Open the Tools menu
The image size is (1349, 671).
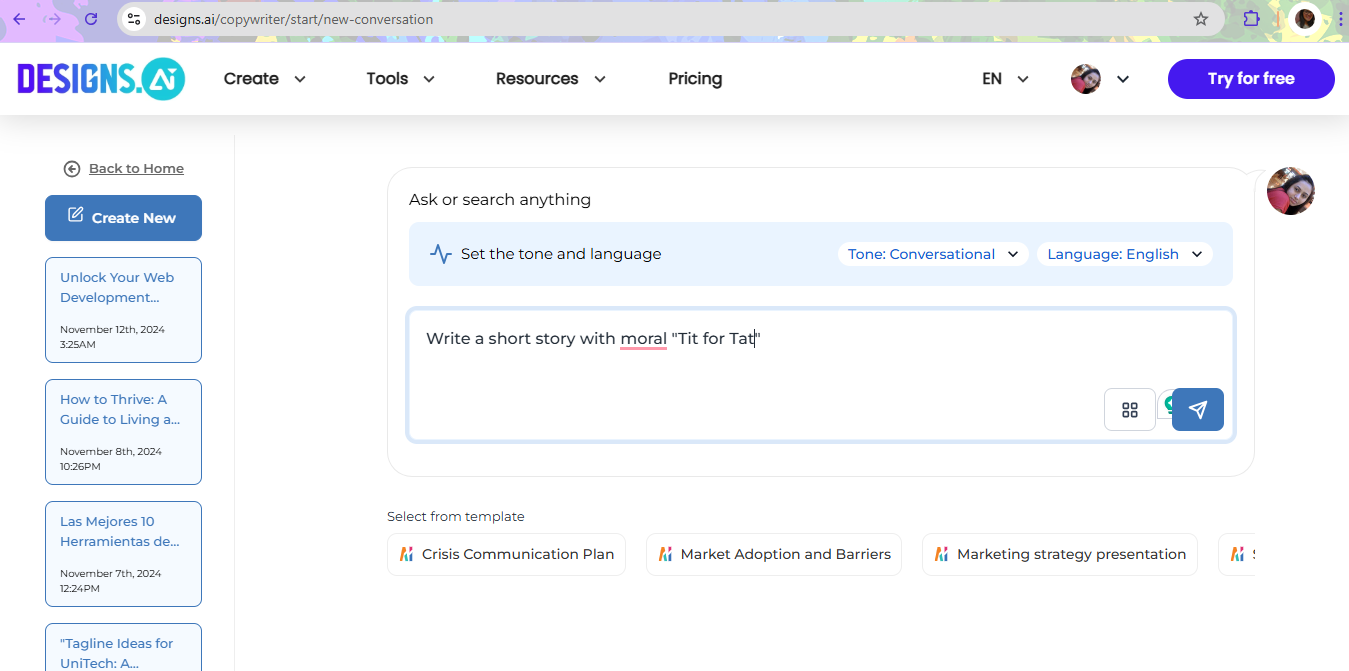pos(399,78)
